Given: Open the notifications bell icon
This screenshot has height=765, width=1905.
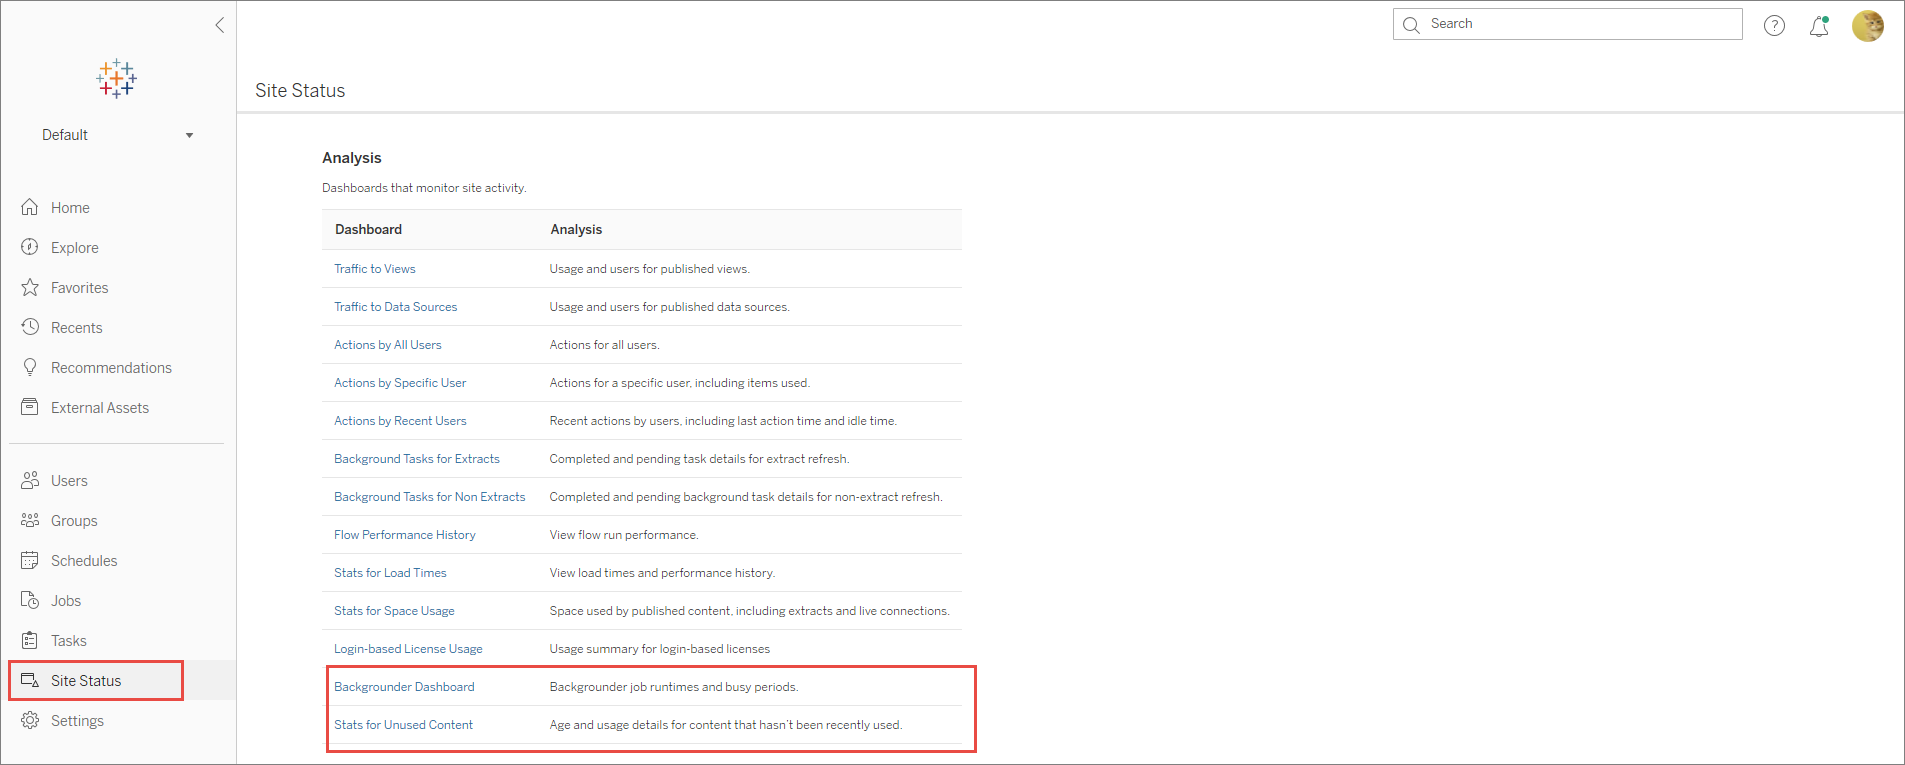Looking at the screenshot, I should (1819, 26).
